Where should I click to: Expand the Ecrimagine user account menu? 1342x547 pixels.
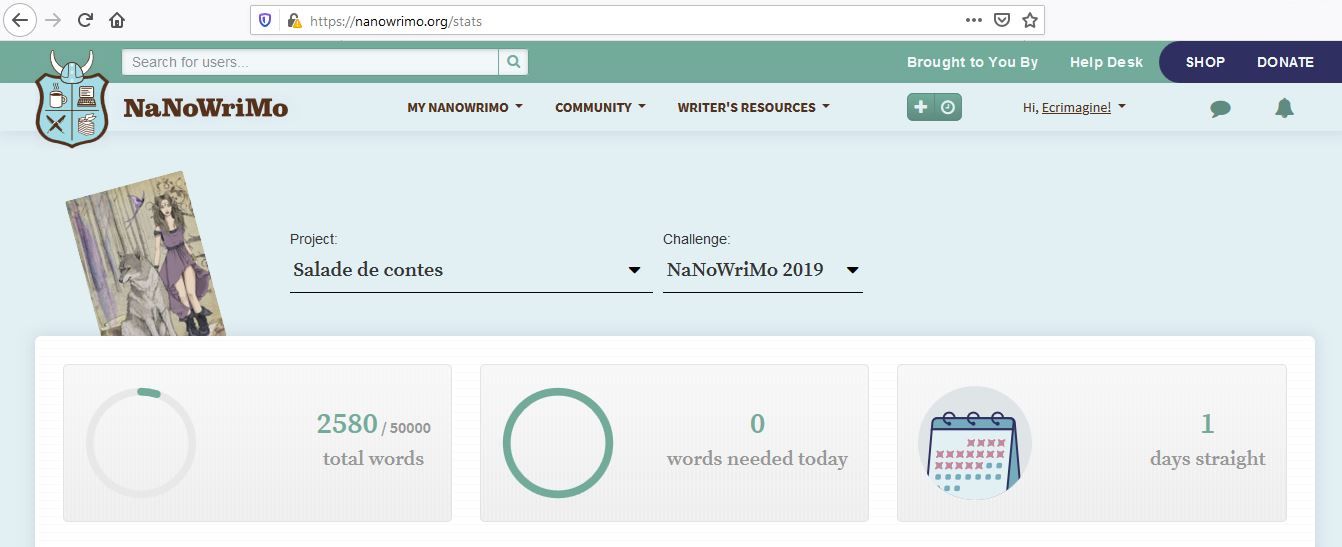pyautogui.click(x=1075, y=108)
